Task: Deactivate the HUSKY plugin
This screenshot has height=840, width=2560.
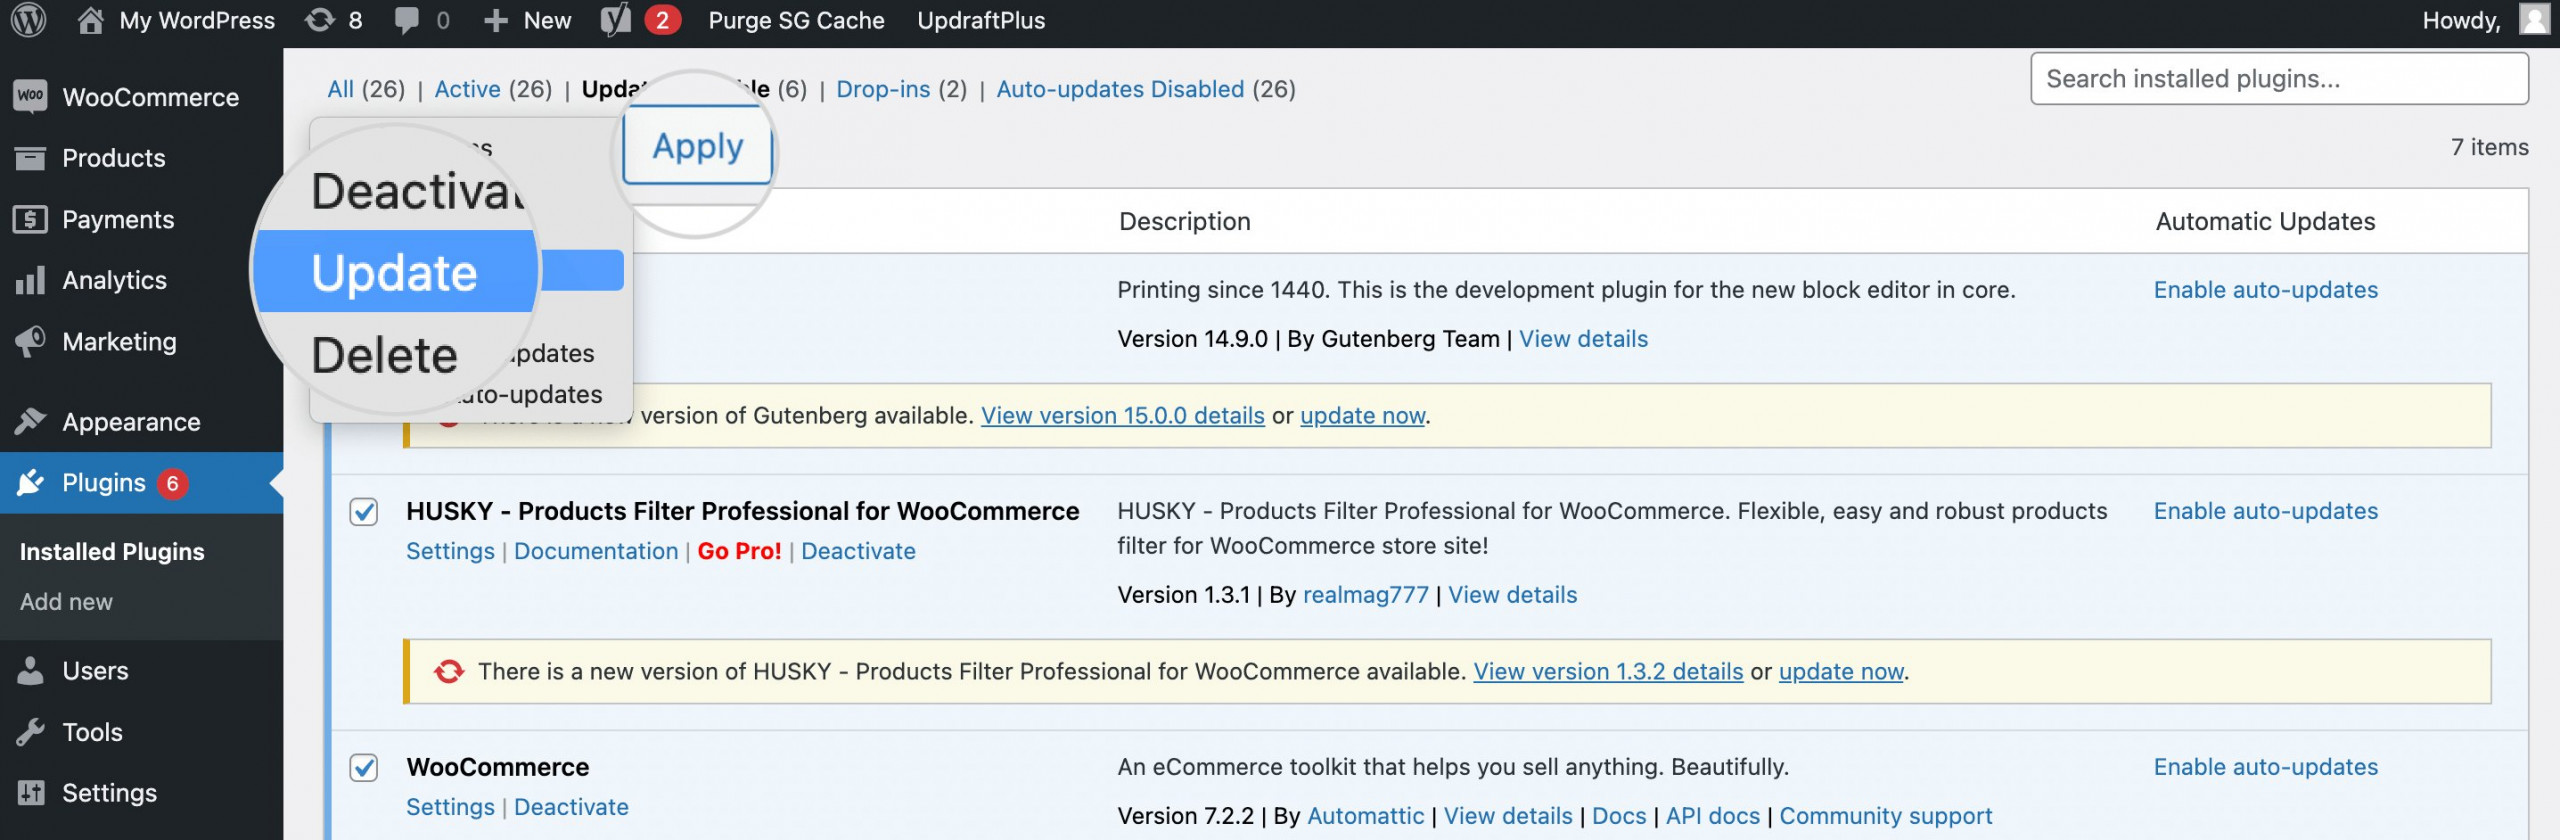Action: tap(858, 551)
